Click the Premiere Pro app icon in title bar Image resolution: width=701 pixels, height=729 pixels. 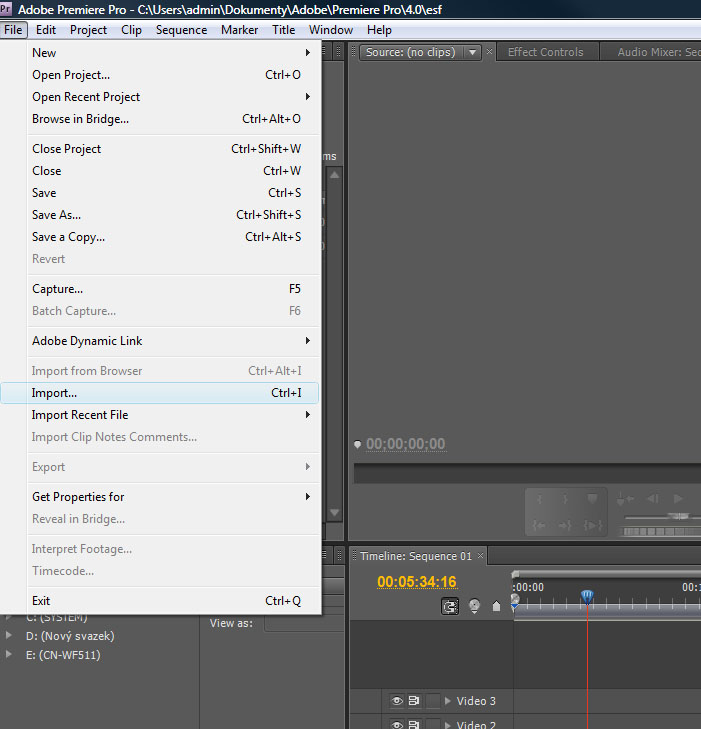[x=6, y=9]
